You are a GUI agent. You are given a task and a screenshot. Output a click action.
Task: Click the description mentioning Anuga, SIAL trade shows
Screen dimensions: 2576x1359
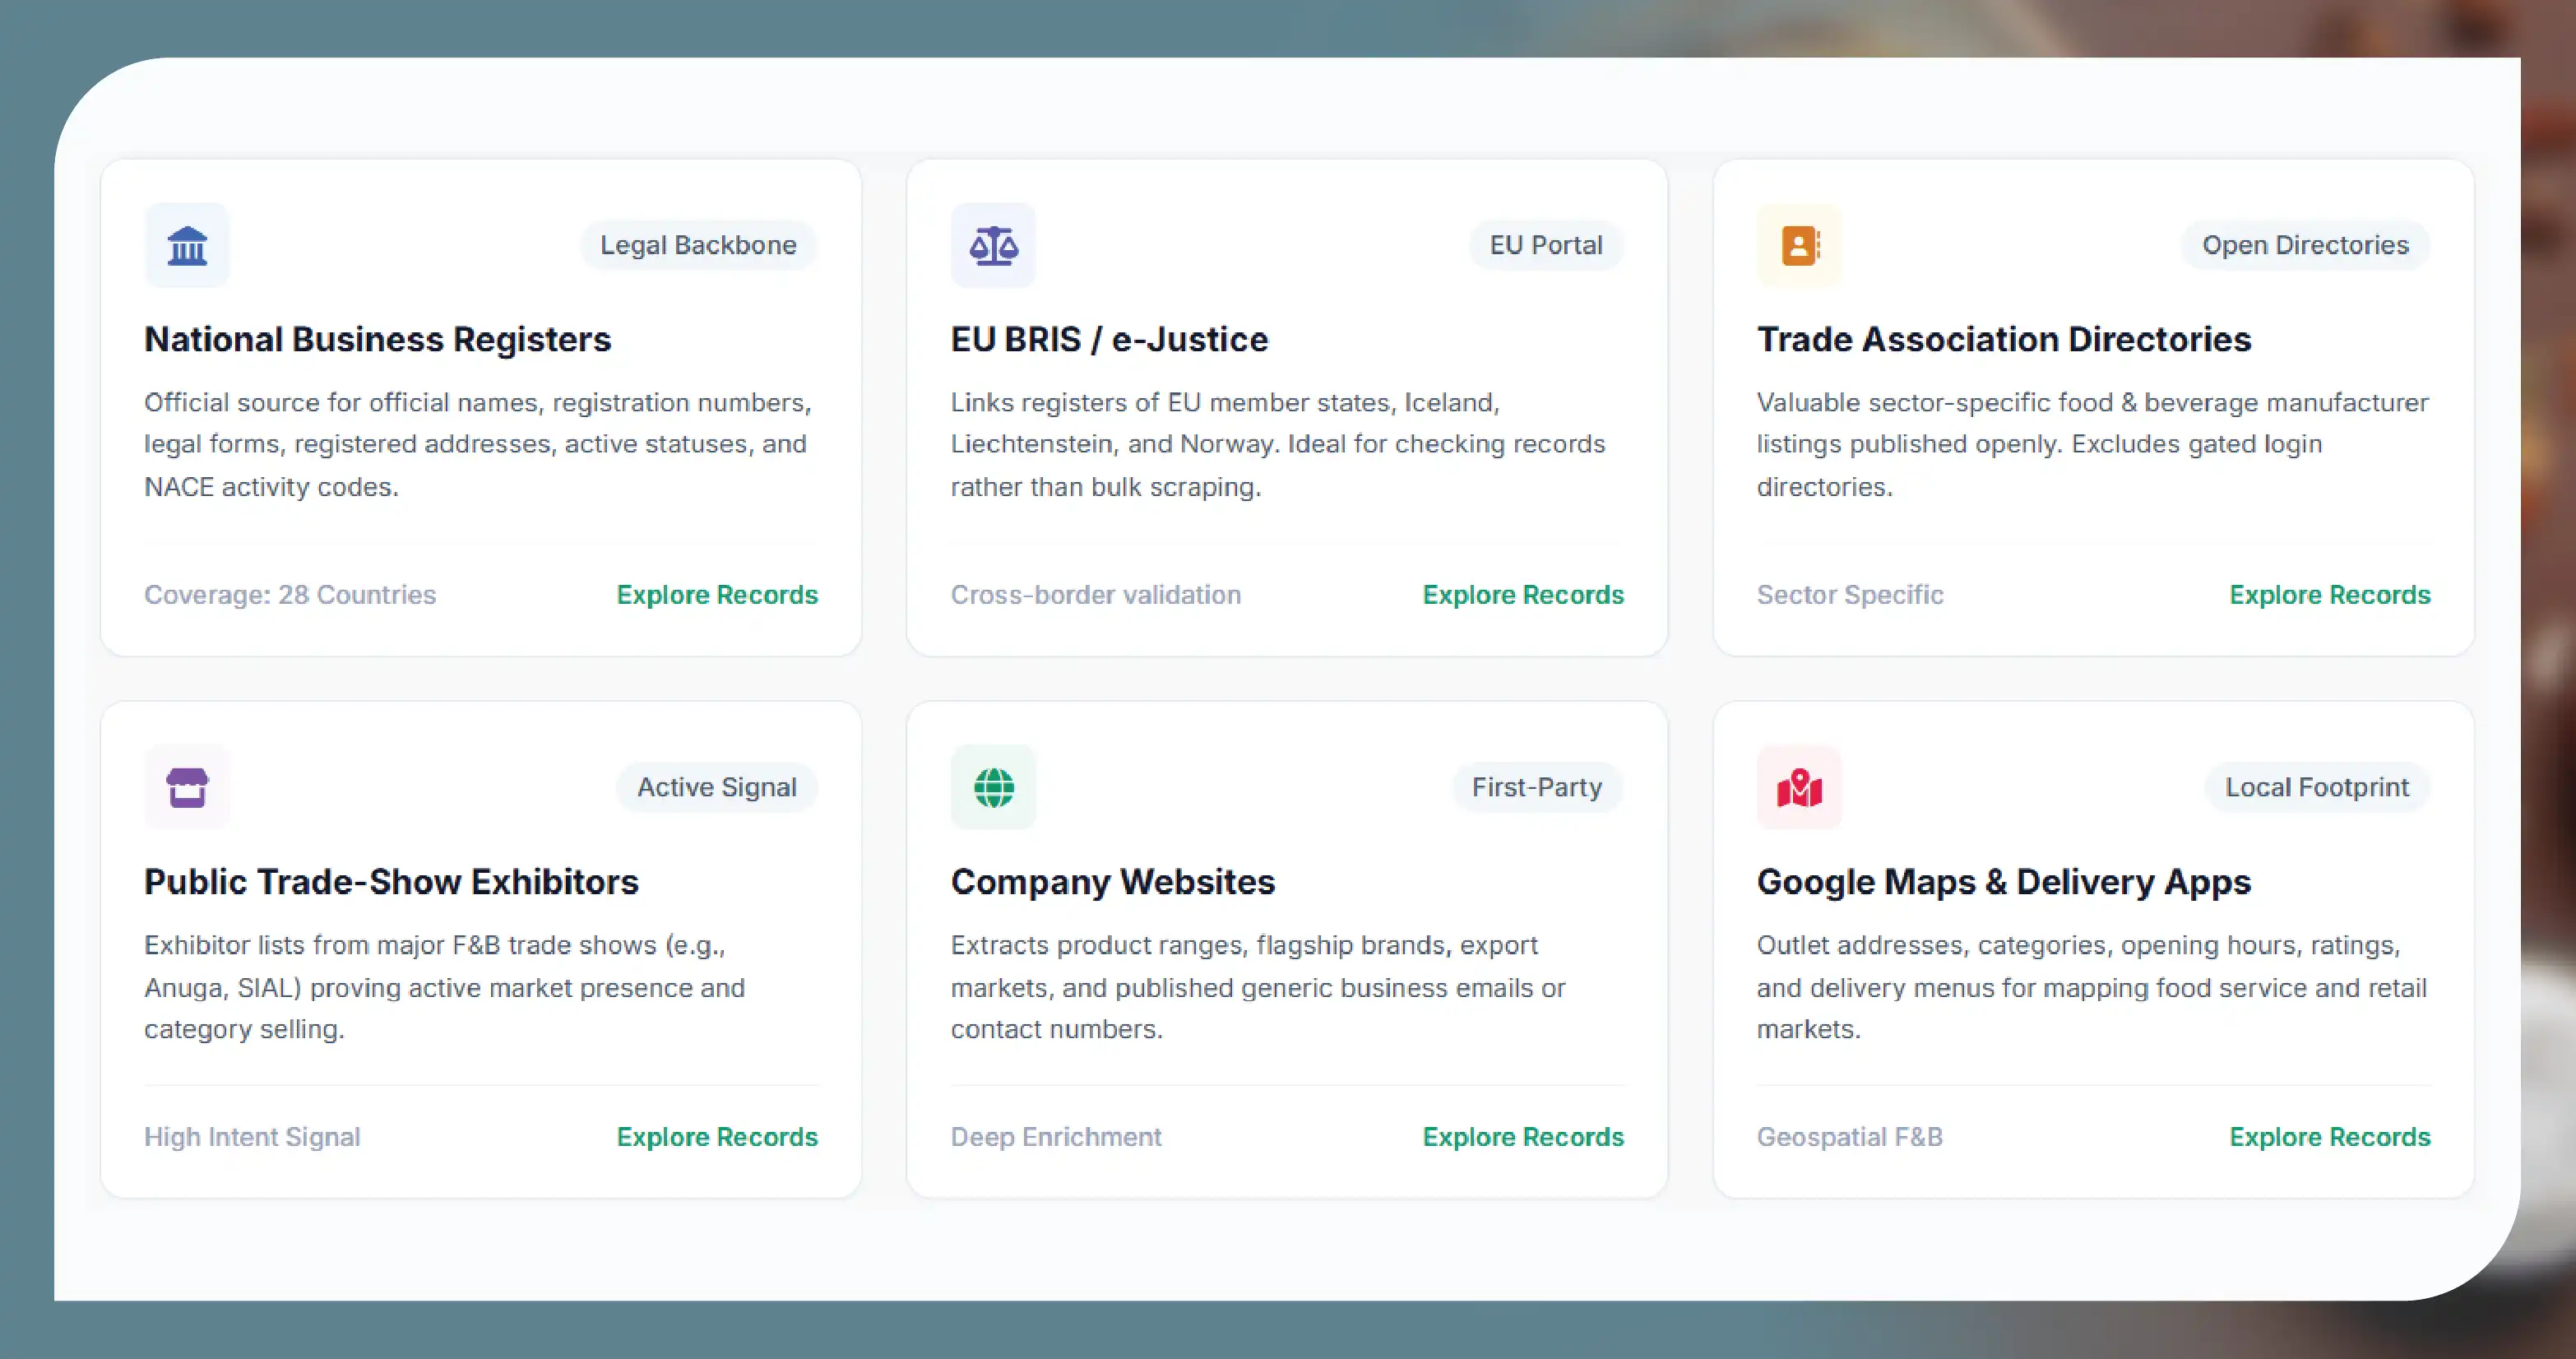pyautogui.click(x=445, y=987)
